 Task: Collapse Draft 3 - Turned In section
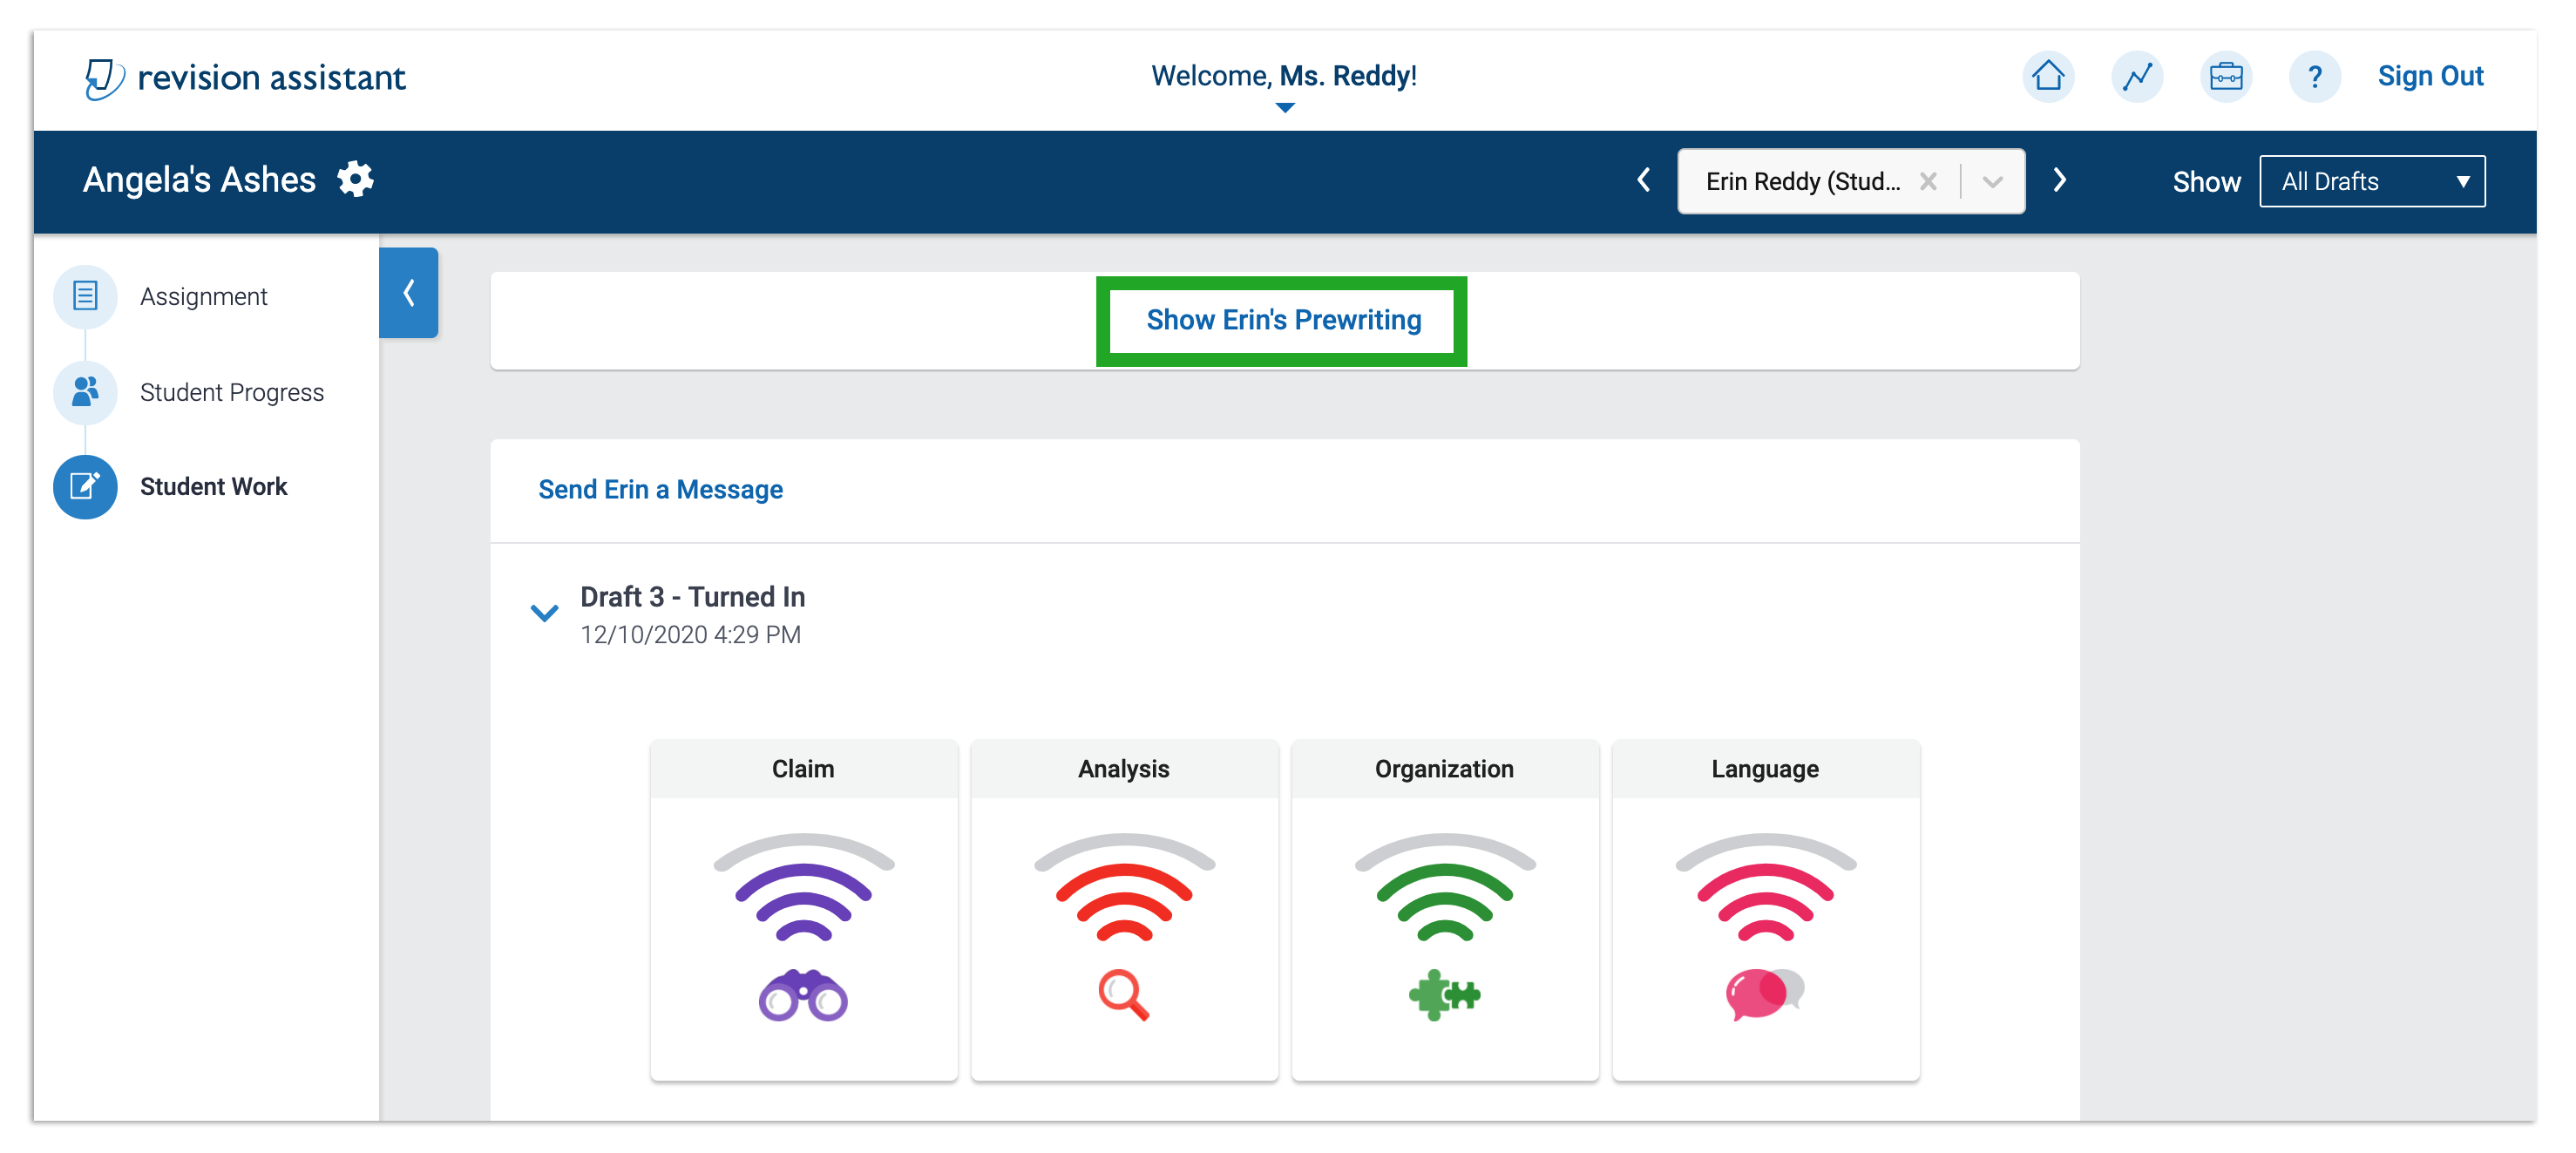[x=543, y=612]
